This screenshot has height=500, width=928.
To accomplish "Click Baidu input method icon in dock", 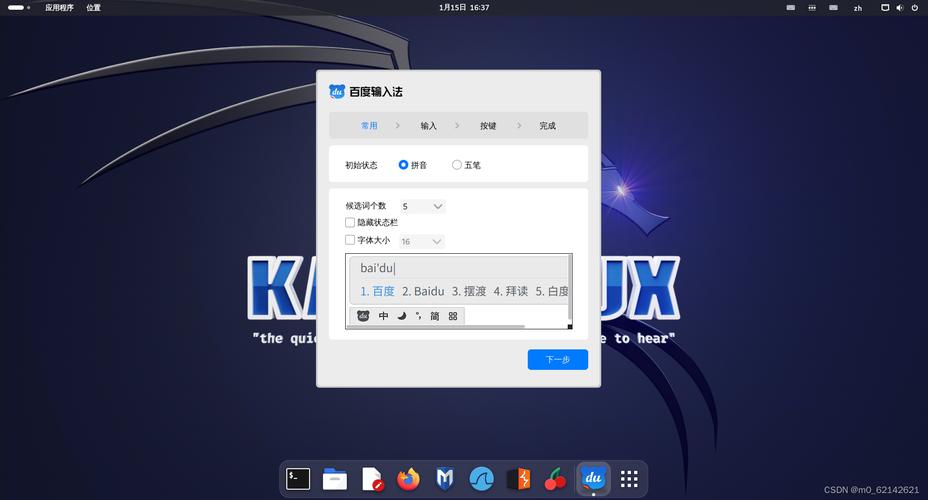I will [593, 478].
